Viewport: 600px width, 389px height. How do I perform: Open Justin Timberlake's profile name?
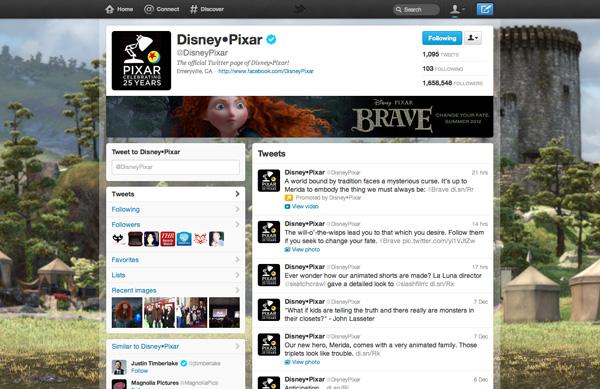(155, 363)
